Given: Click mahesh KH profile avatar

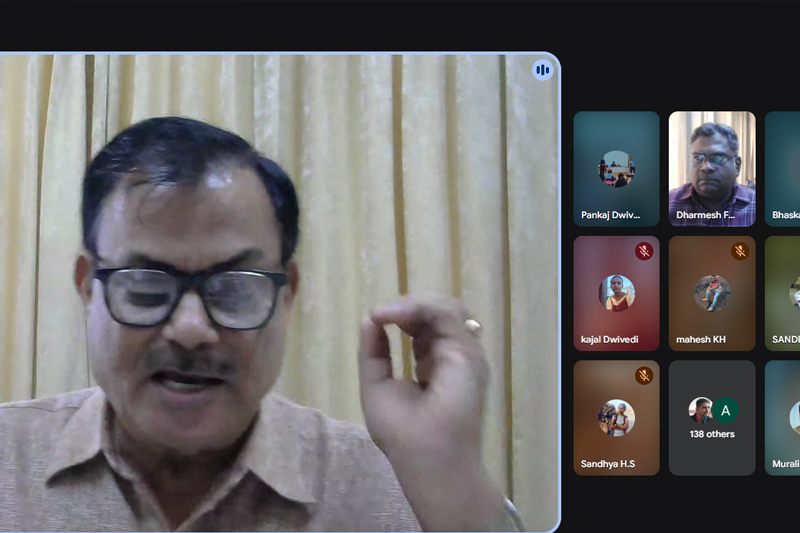Looking at the screenshot, I should (x=712, y=293).
